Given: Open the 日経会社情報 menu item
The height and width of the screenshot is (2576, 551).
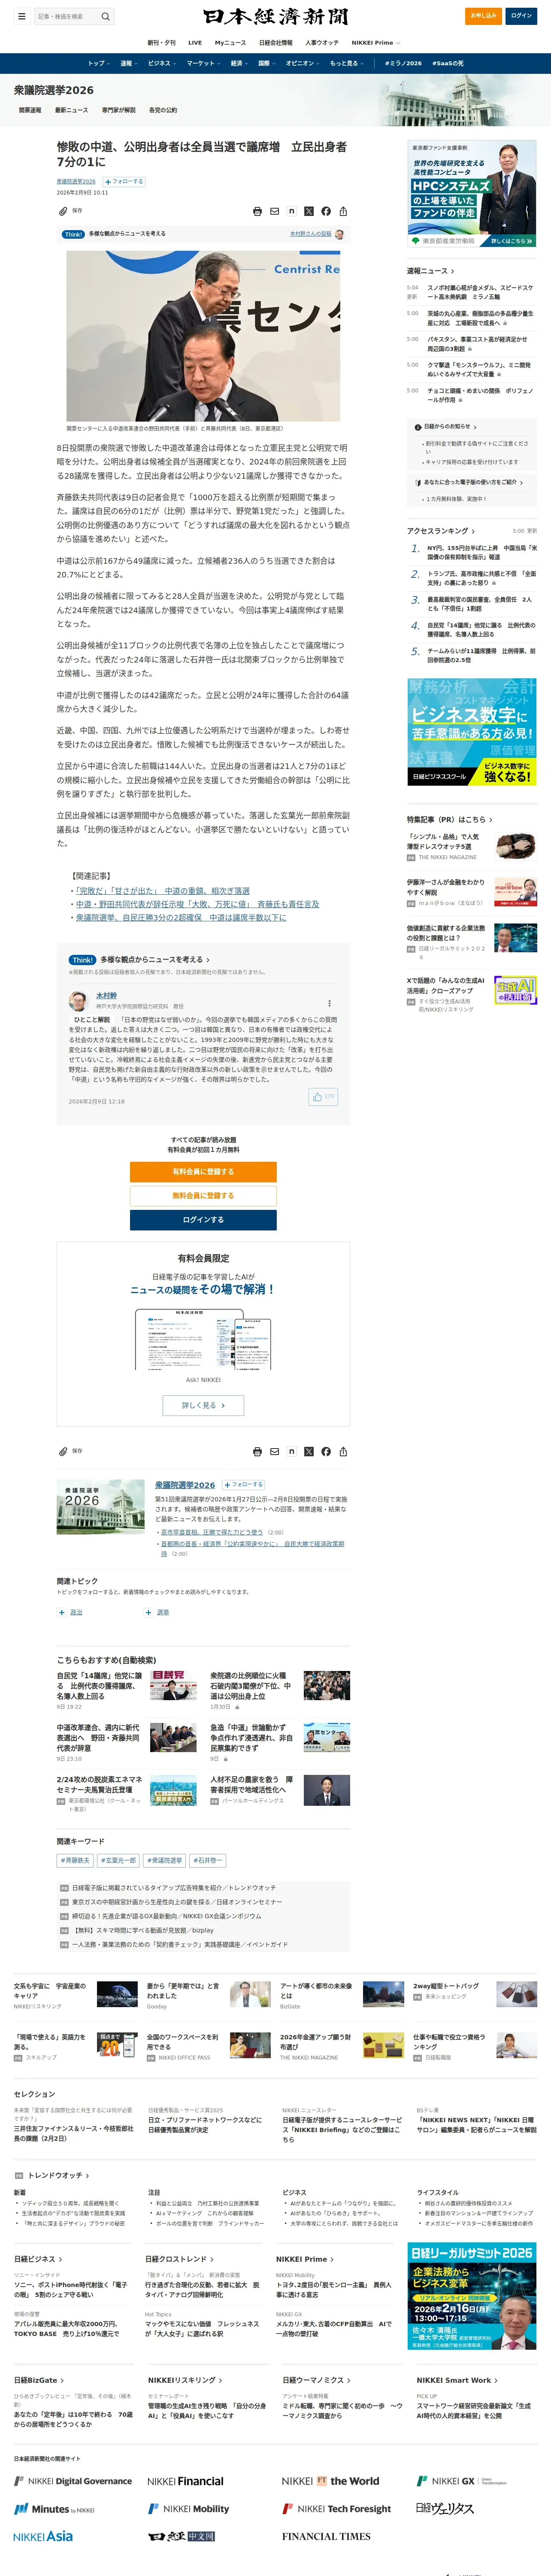Looking at the screenshot, I should pos(276,43).
